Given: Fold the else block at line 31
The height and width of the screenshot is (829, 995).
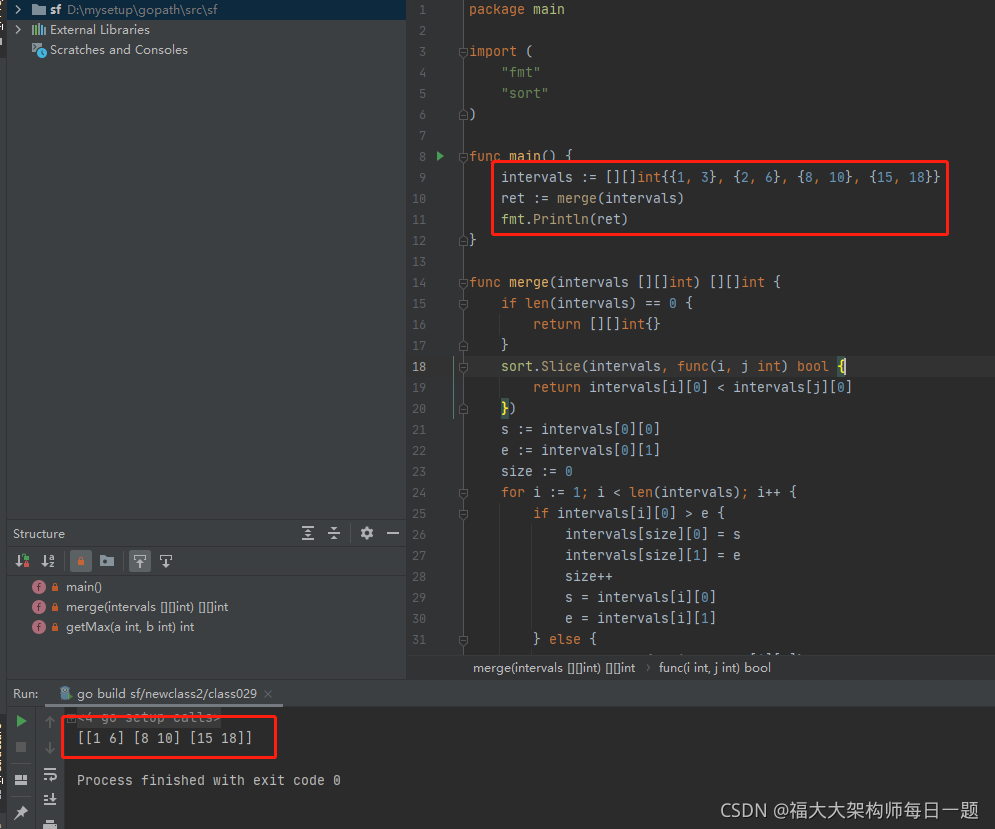Looking at the screenshot, I should click(463, 640).
